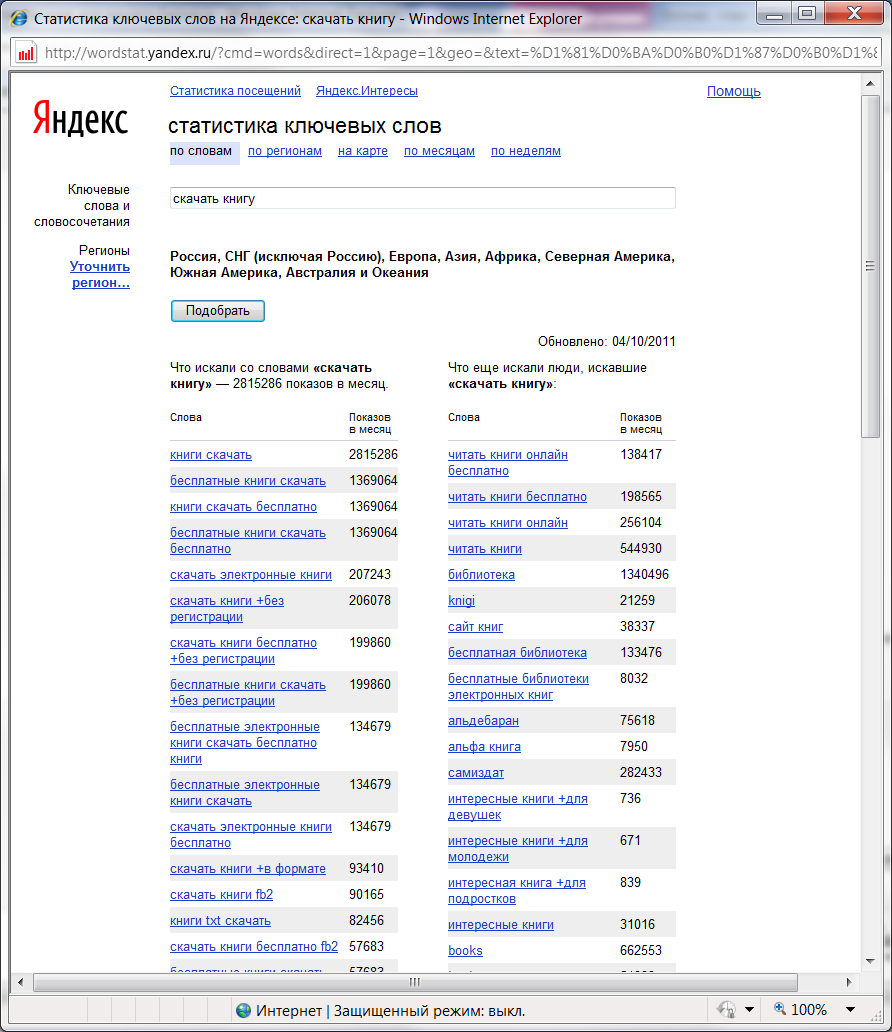Open 'бесплатные библиотеки электронных книг' link

click(x=519, y=686)
